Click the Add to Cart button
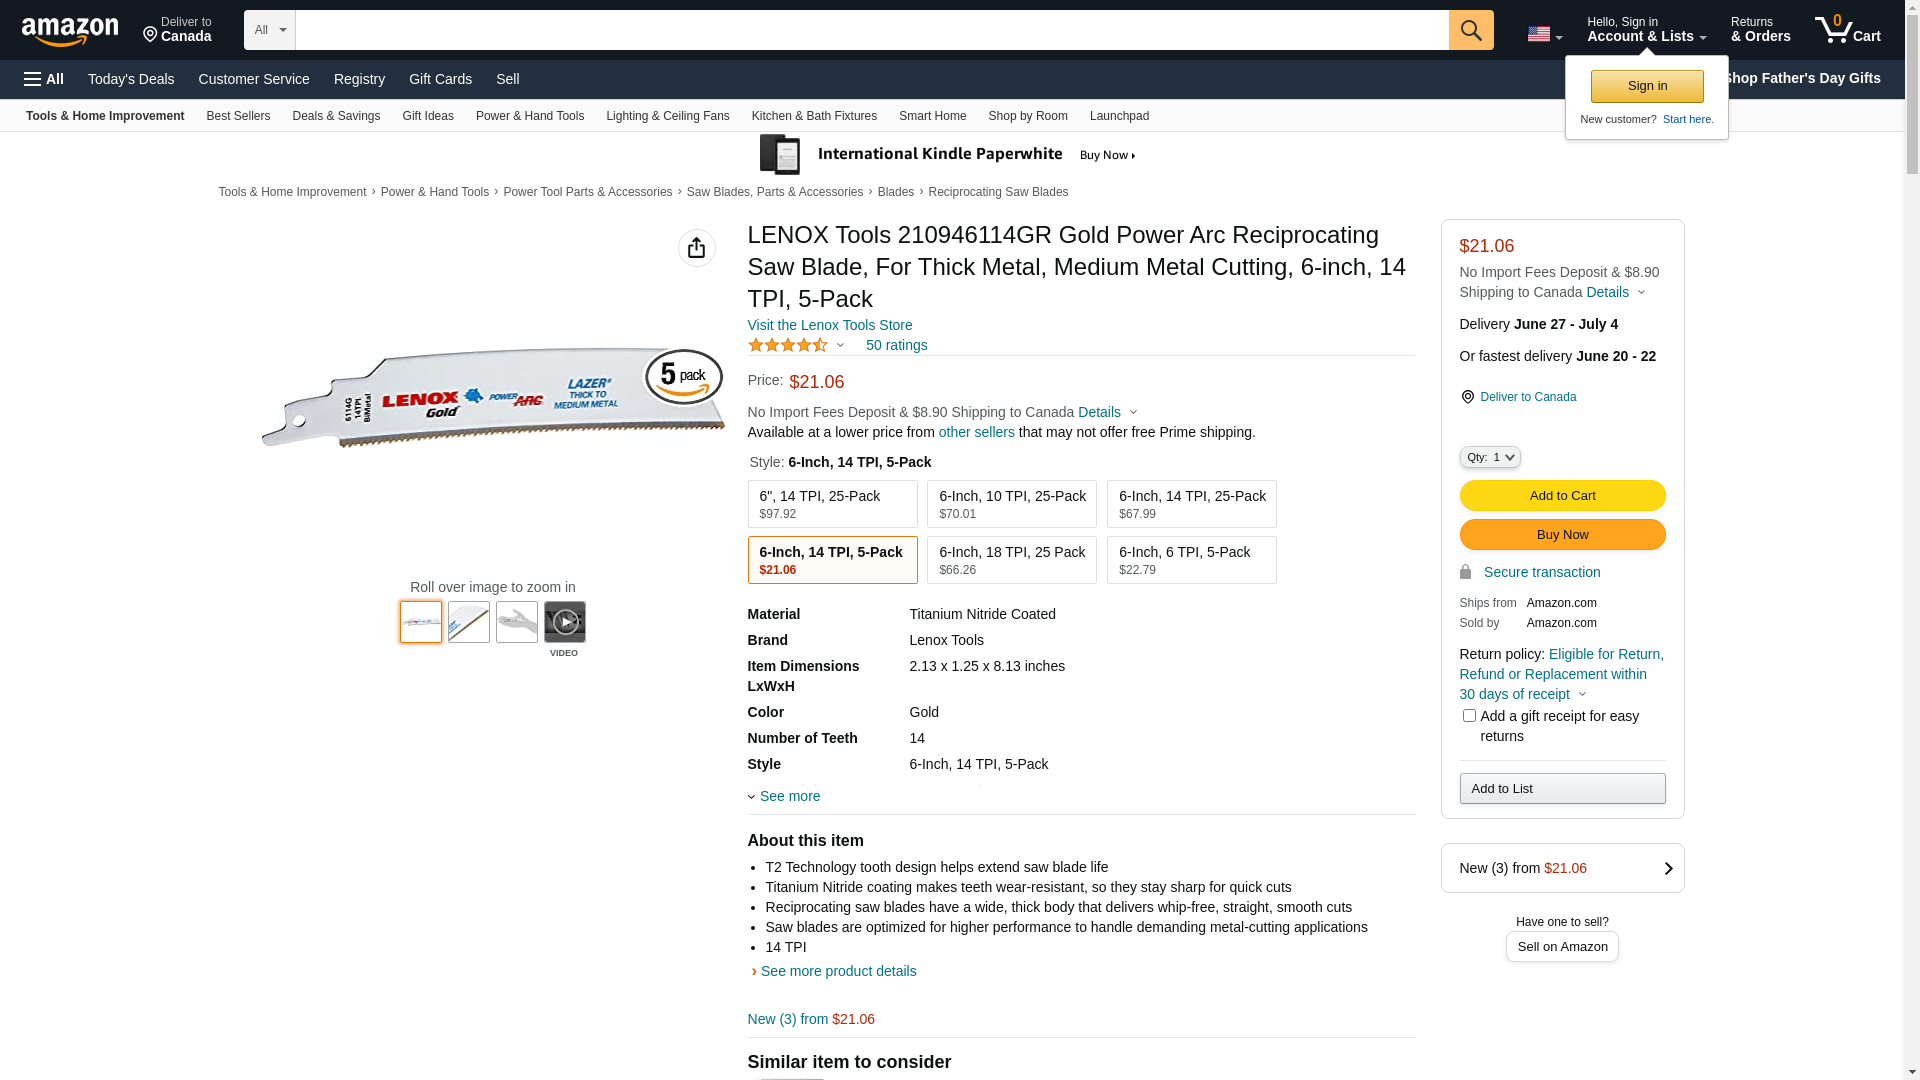Image resolution: width=1920 pixels, height=1080 pixels. (1561, 496)
